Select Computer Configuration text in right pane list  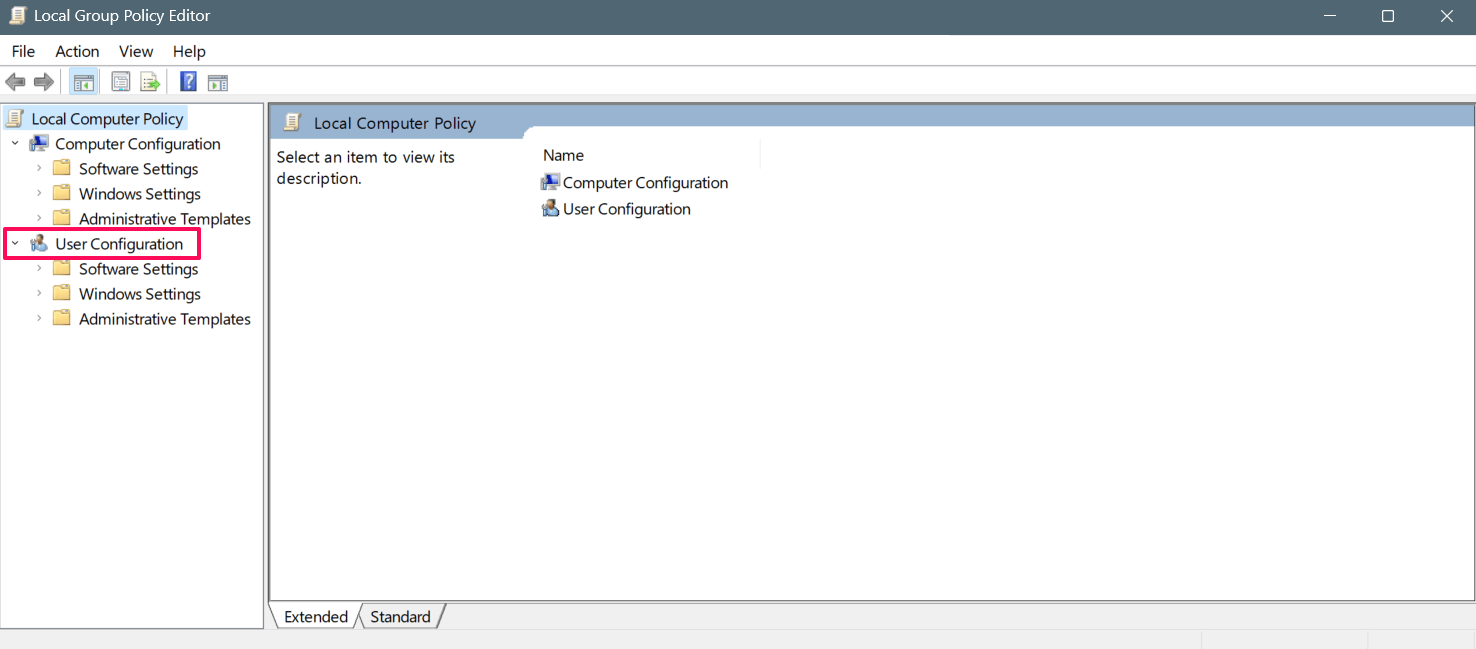coord(645,183)
